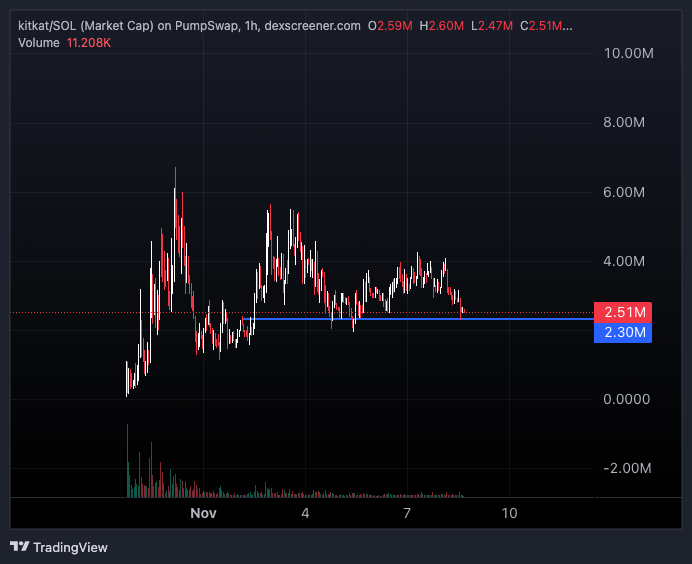Select the Volume indicator label
692x564 pixels.
pos(39,43)
